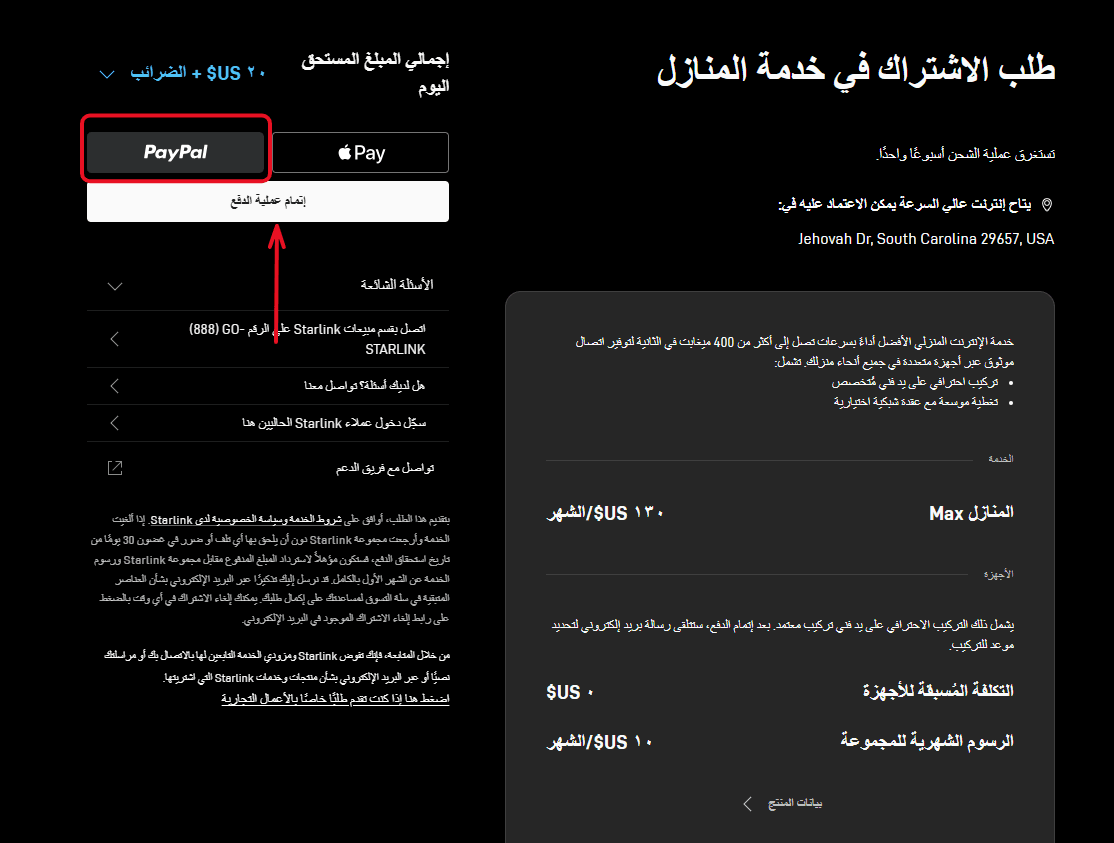Open the business order link اضغط هنا
1114x843 pixels.
pos(335,699)
